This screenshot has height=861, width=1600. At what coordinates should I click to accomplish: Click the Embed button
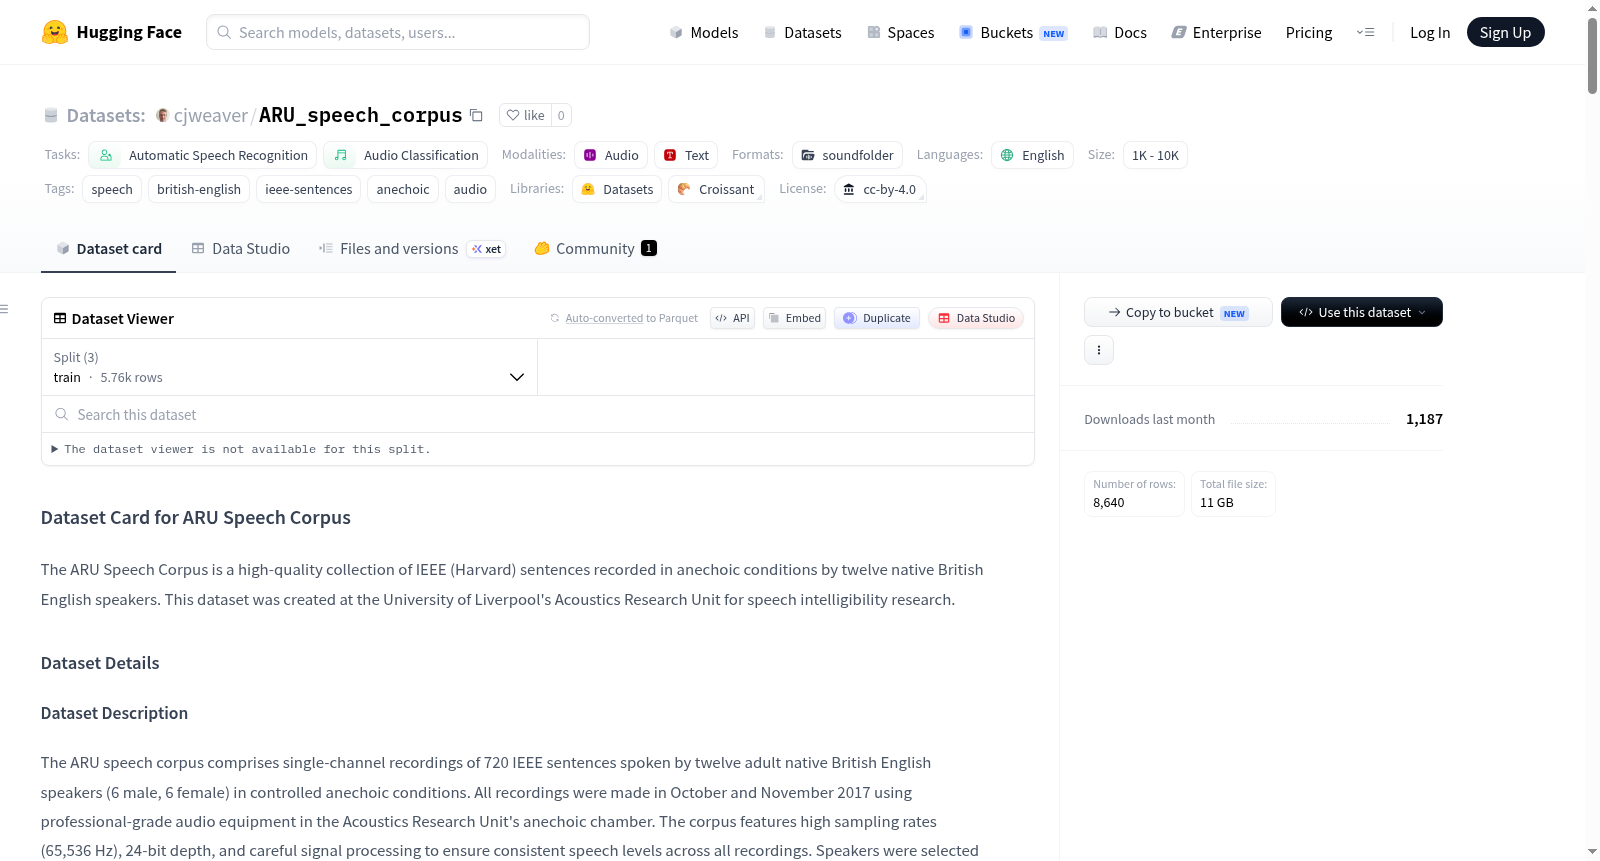tap(794, 318)
